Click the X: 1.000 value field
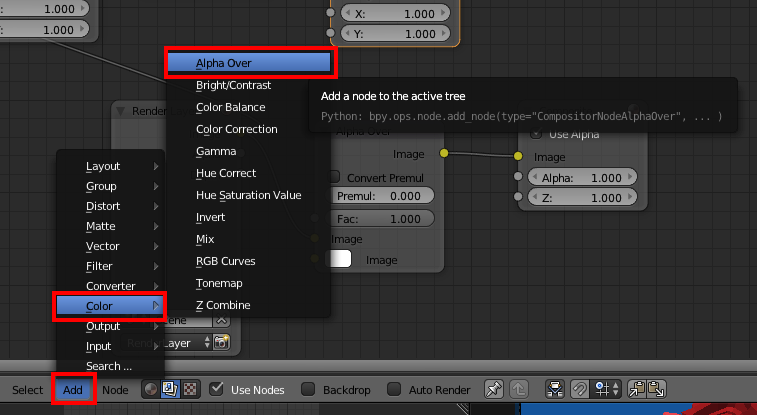Screen dimensions: 757x415 tap(395, 14)
